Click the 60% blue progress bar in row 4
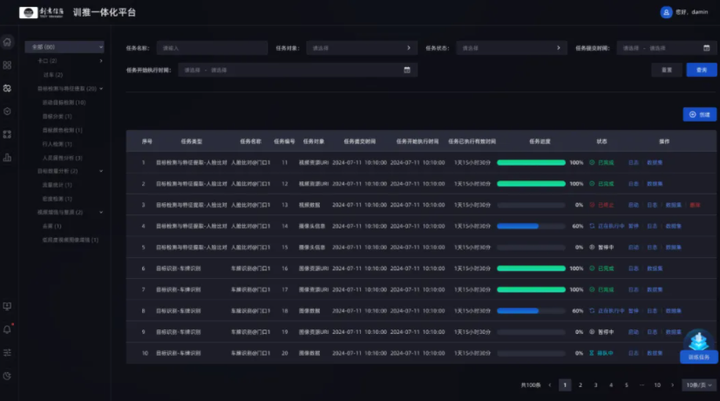This screenshot has width=720, height=401. click(x=531, y=226)
